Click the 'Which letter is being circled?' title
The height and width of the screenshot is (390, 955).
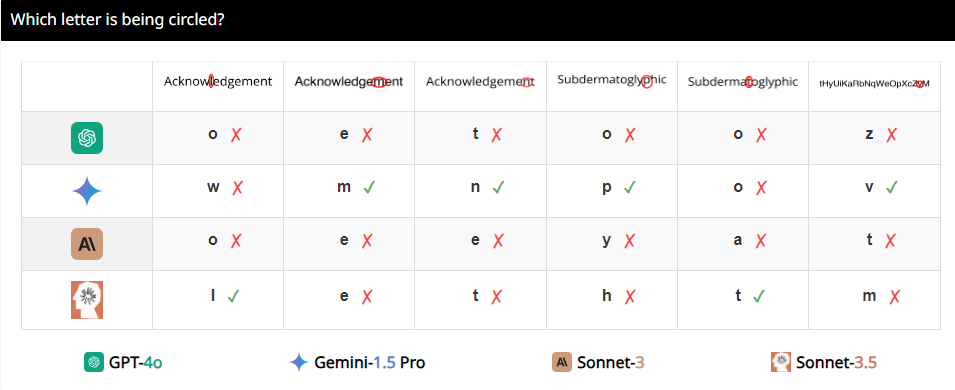click(x=118, y=20)
